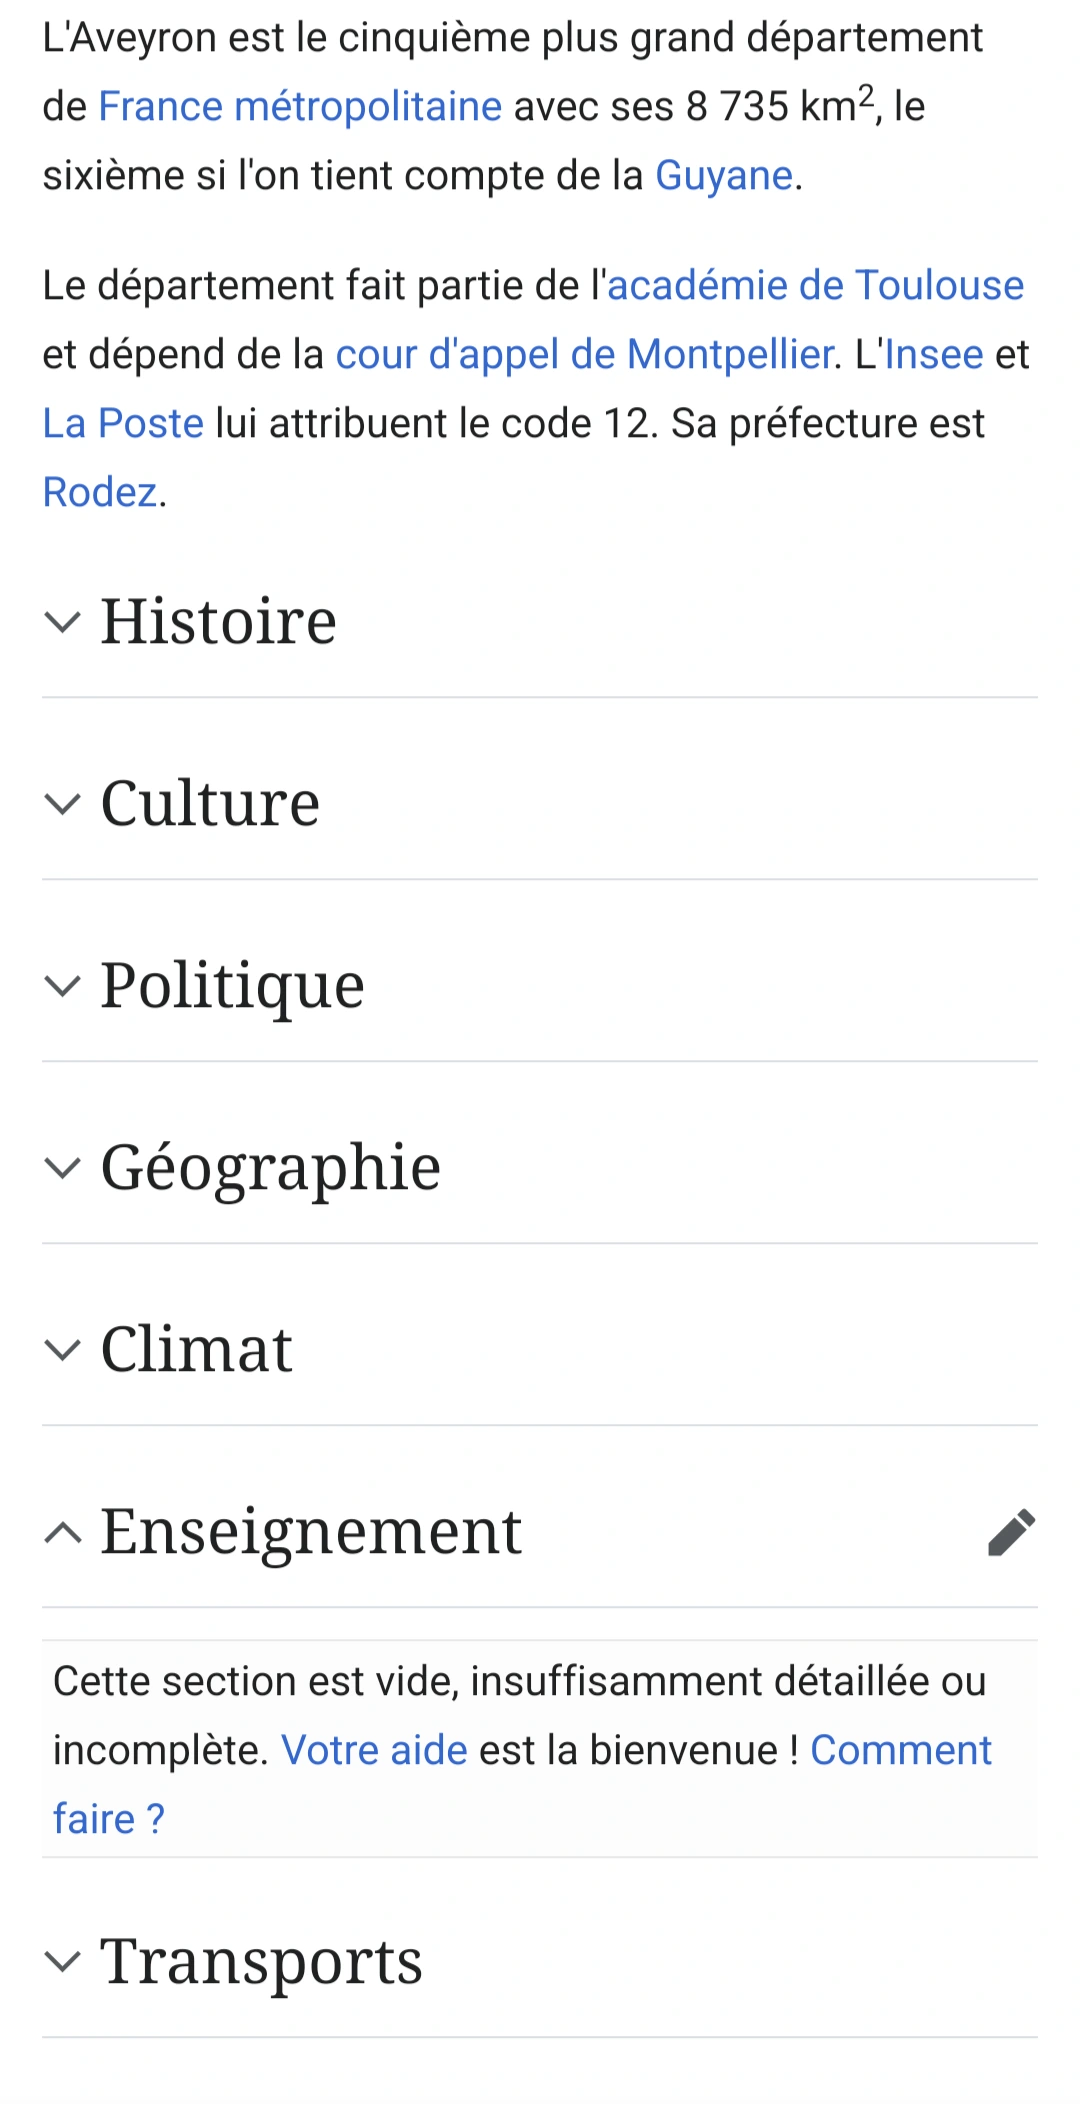Expand the Politique section chevron

pos(63,986)
